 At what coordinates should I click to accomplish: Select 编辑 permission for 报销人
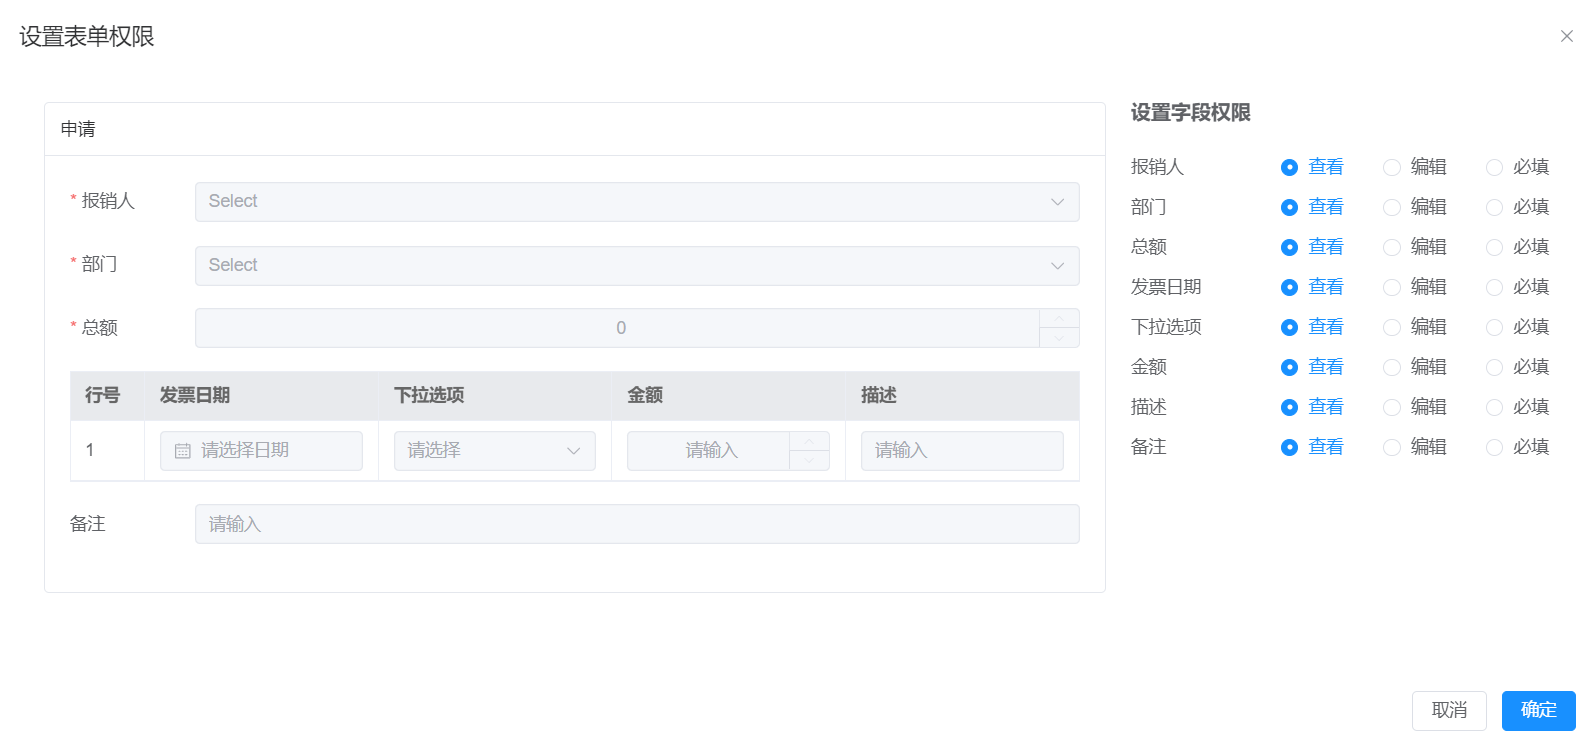[x=1392, y=167]
